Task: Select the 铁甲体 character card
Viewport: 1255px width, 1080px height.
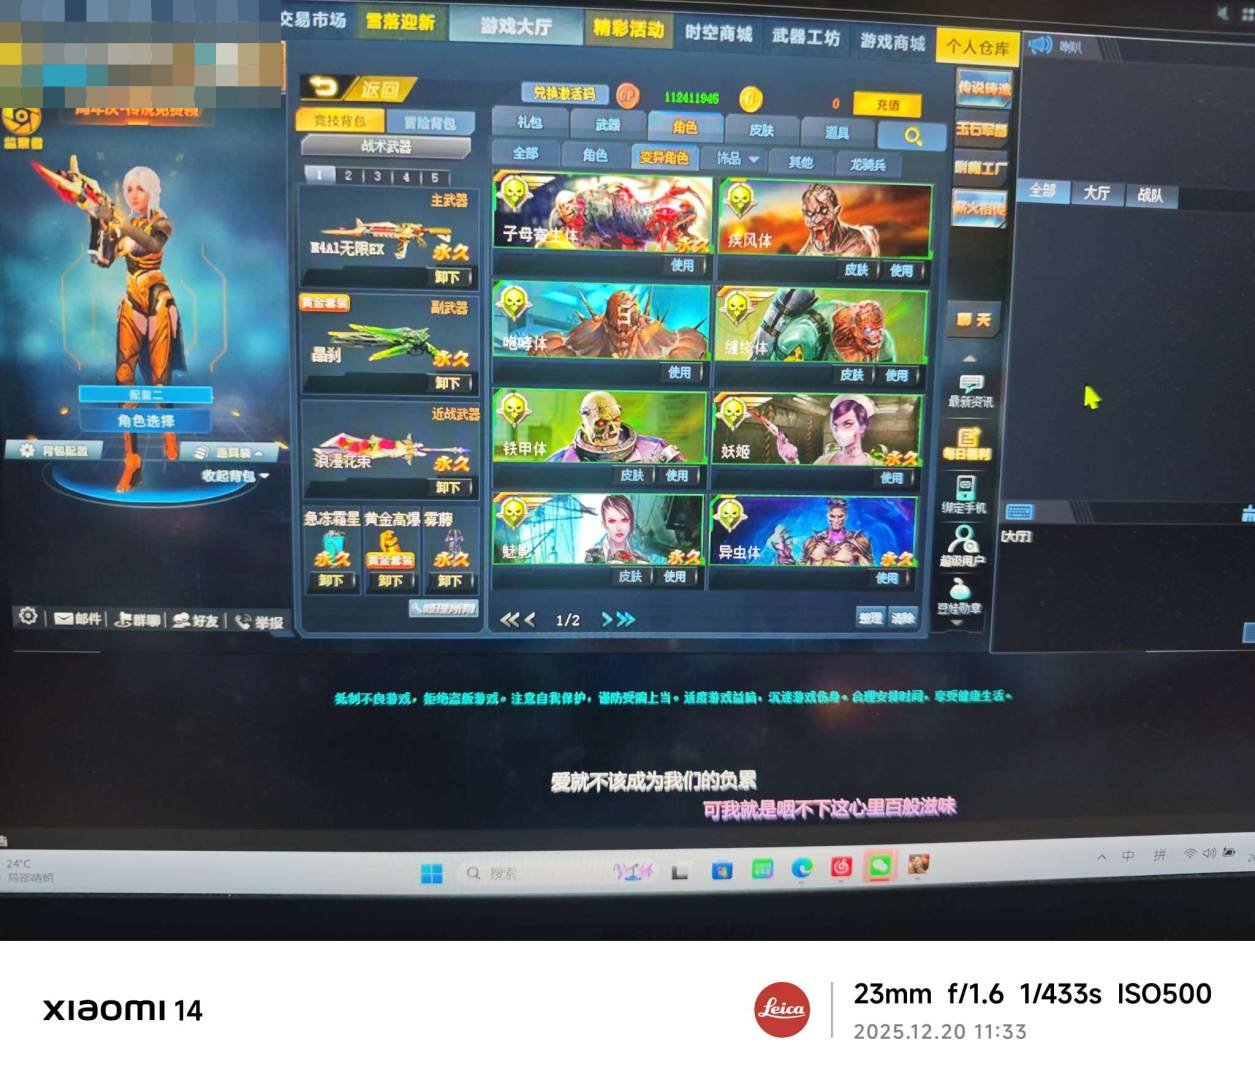Action: pyautogui.click(x=600, y=426)
